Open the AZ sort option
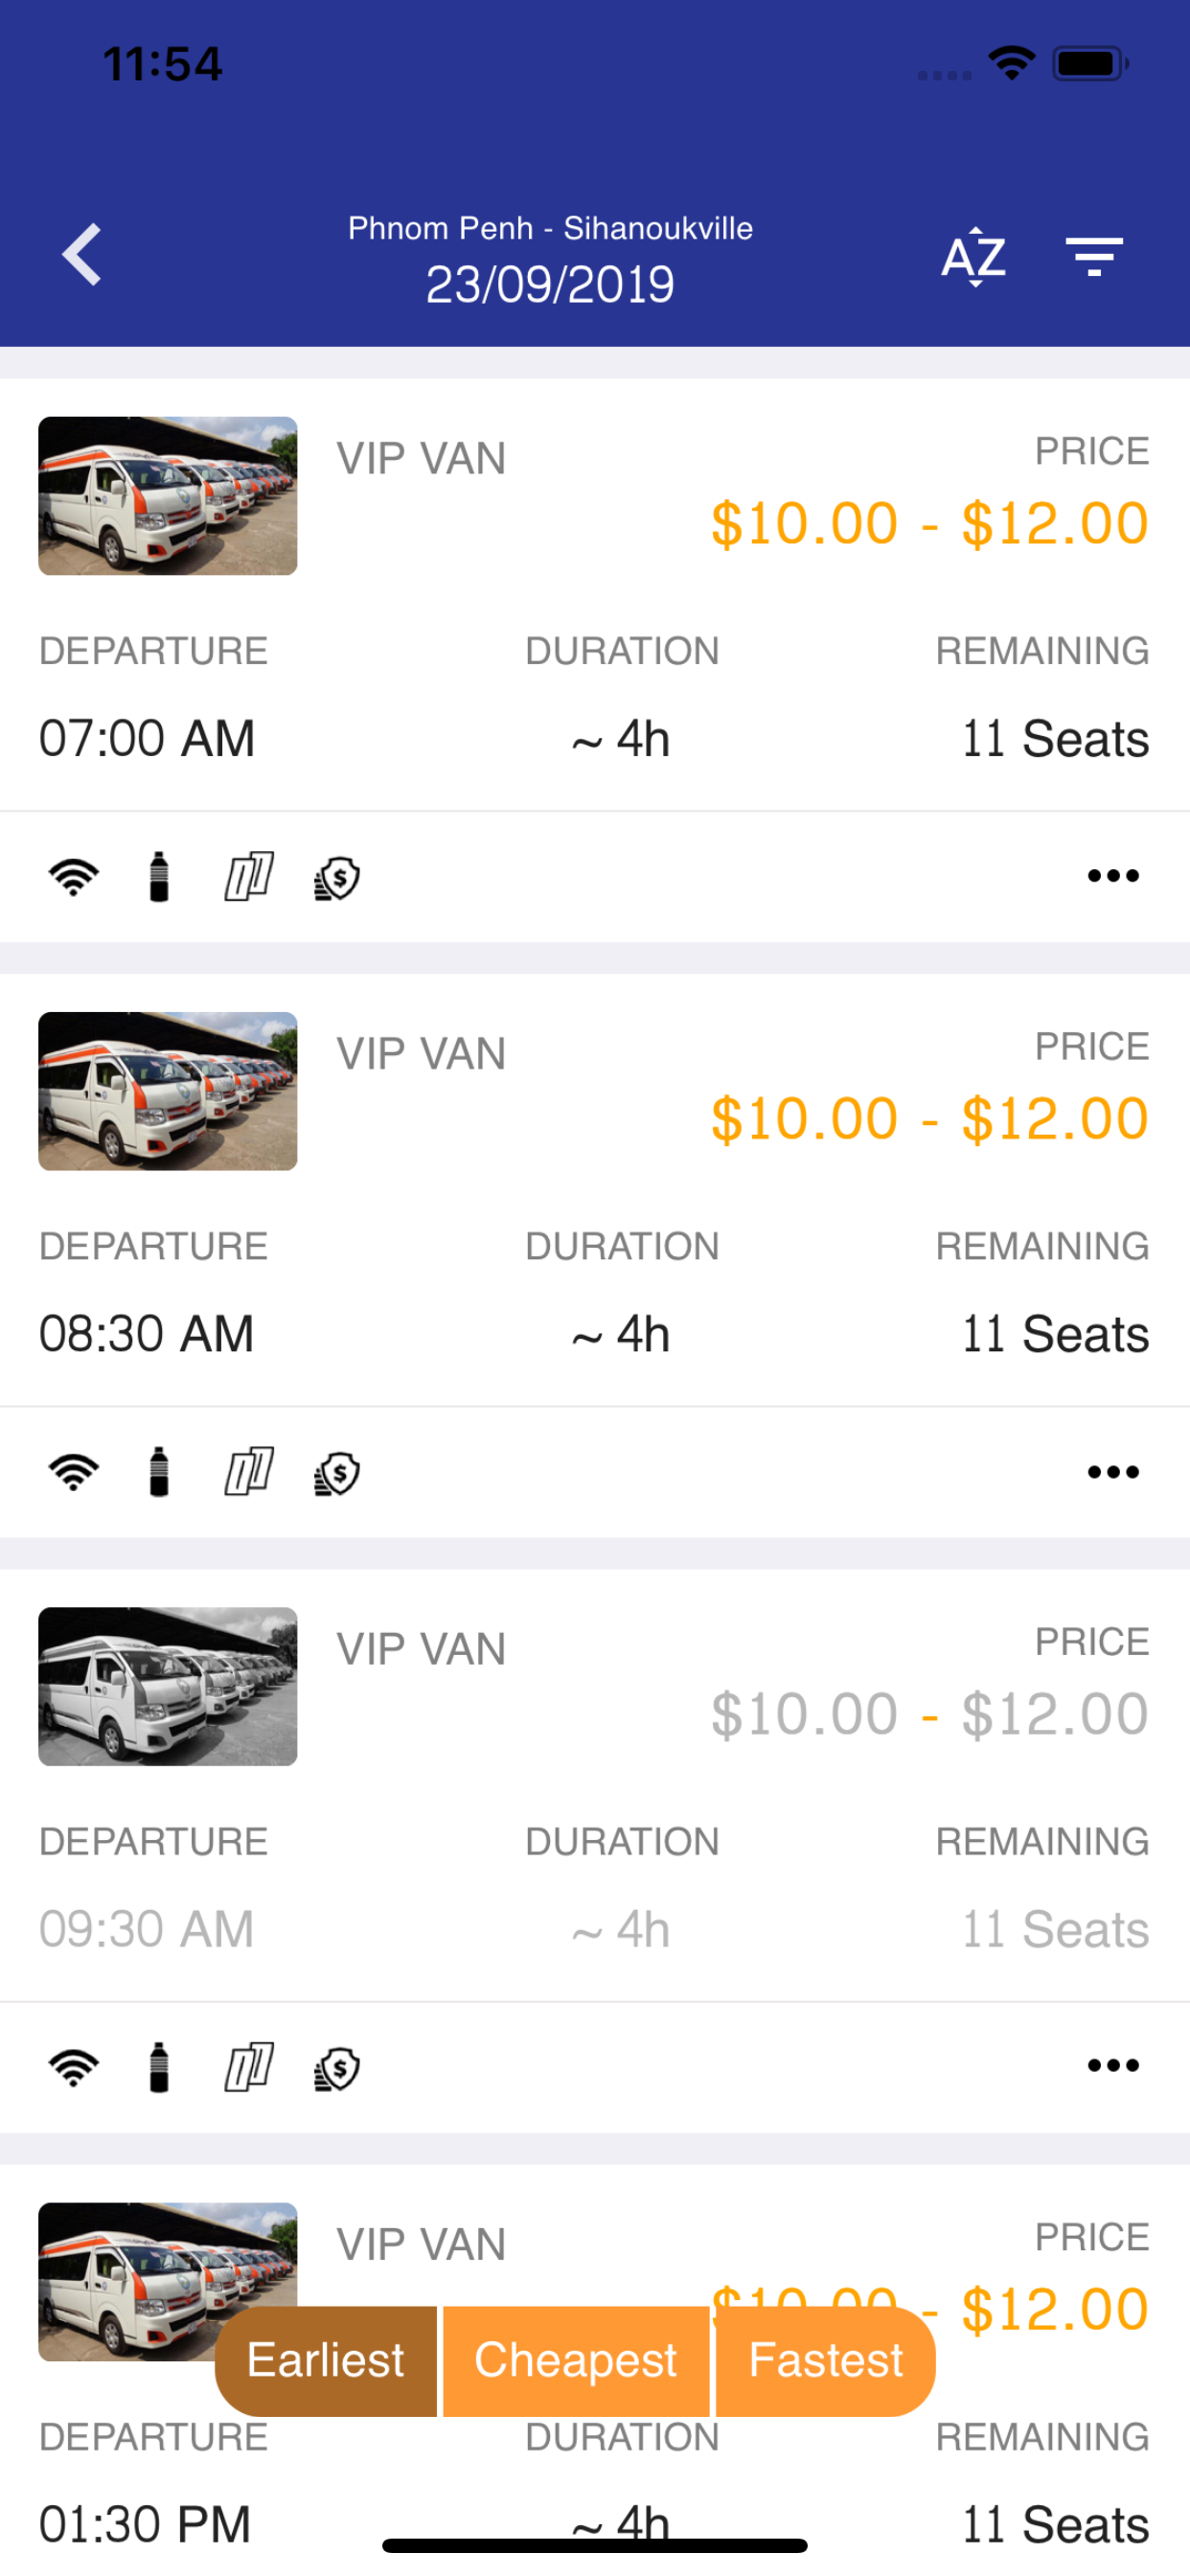1190x2576 pixels. click(973, 257)
